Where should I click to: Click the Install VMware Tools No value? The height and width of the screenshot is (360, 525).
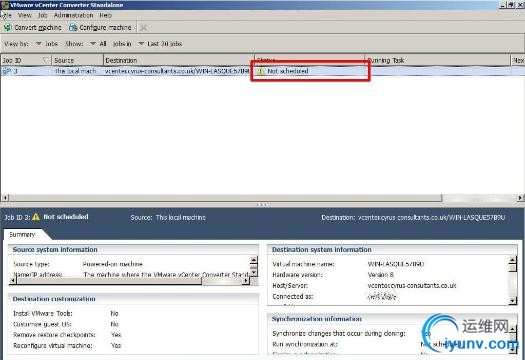pyautogui.click(x=115, y=313)
